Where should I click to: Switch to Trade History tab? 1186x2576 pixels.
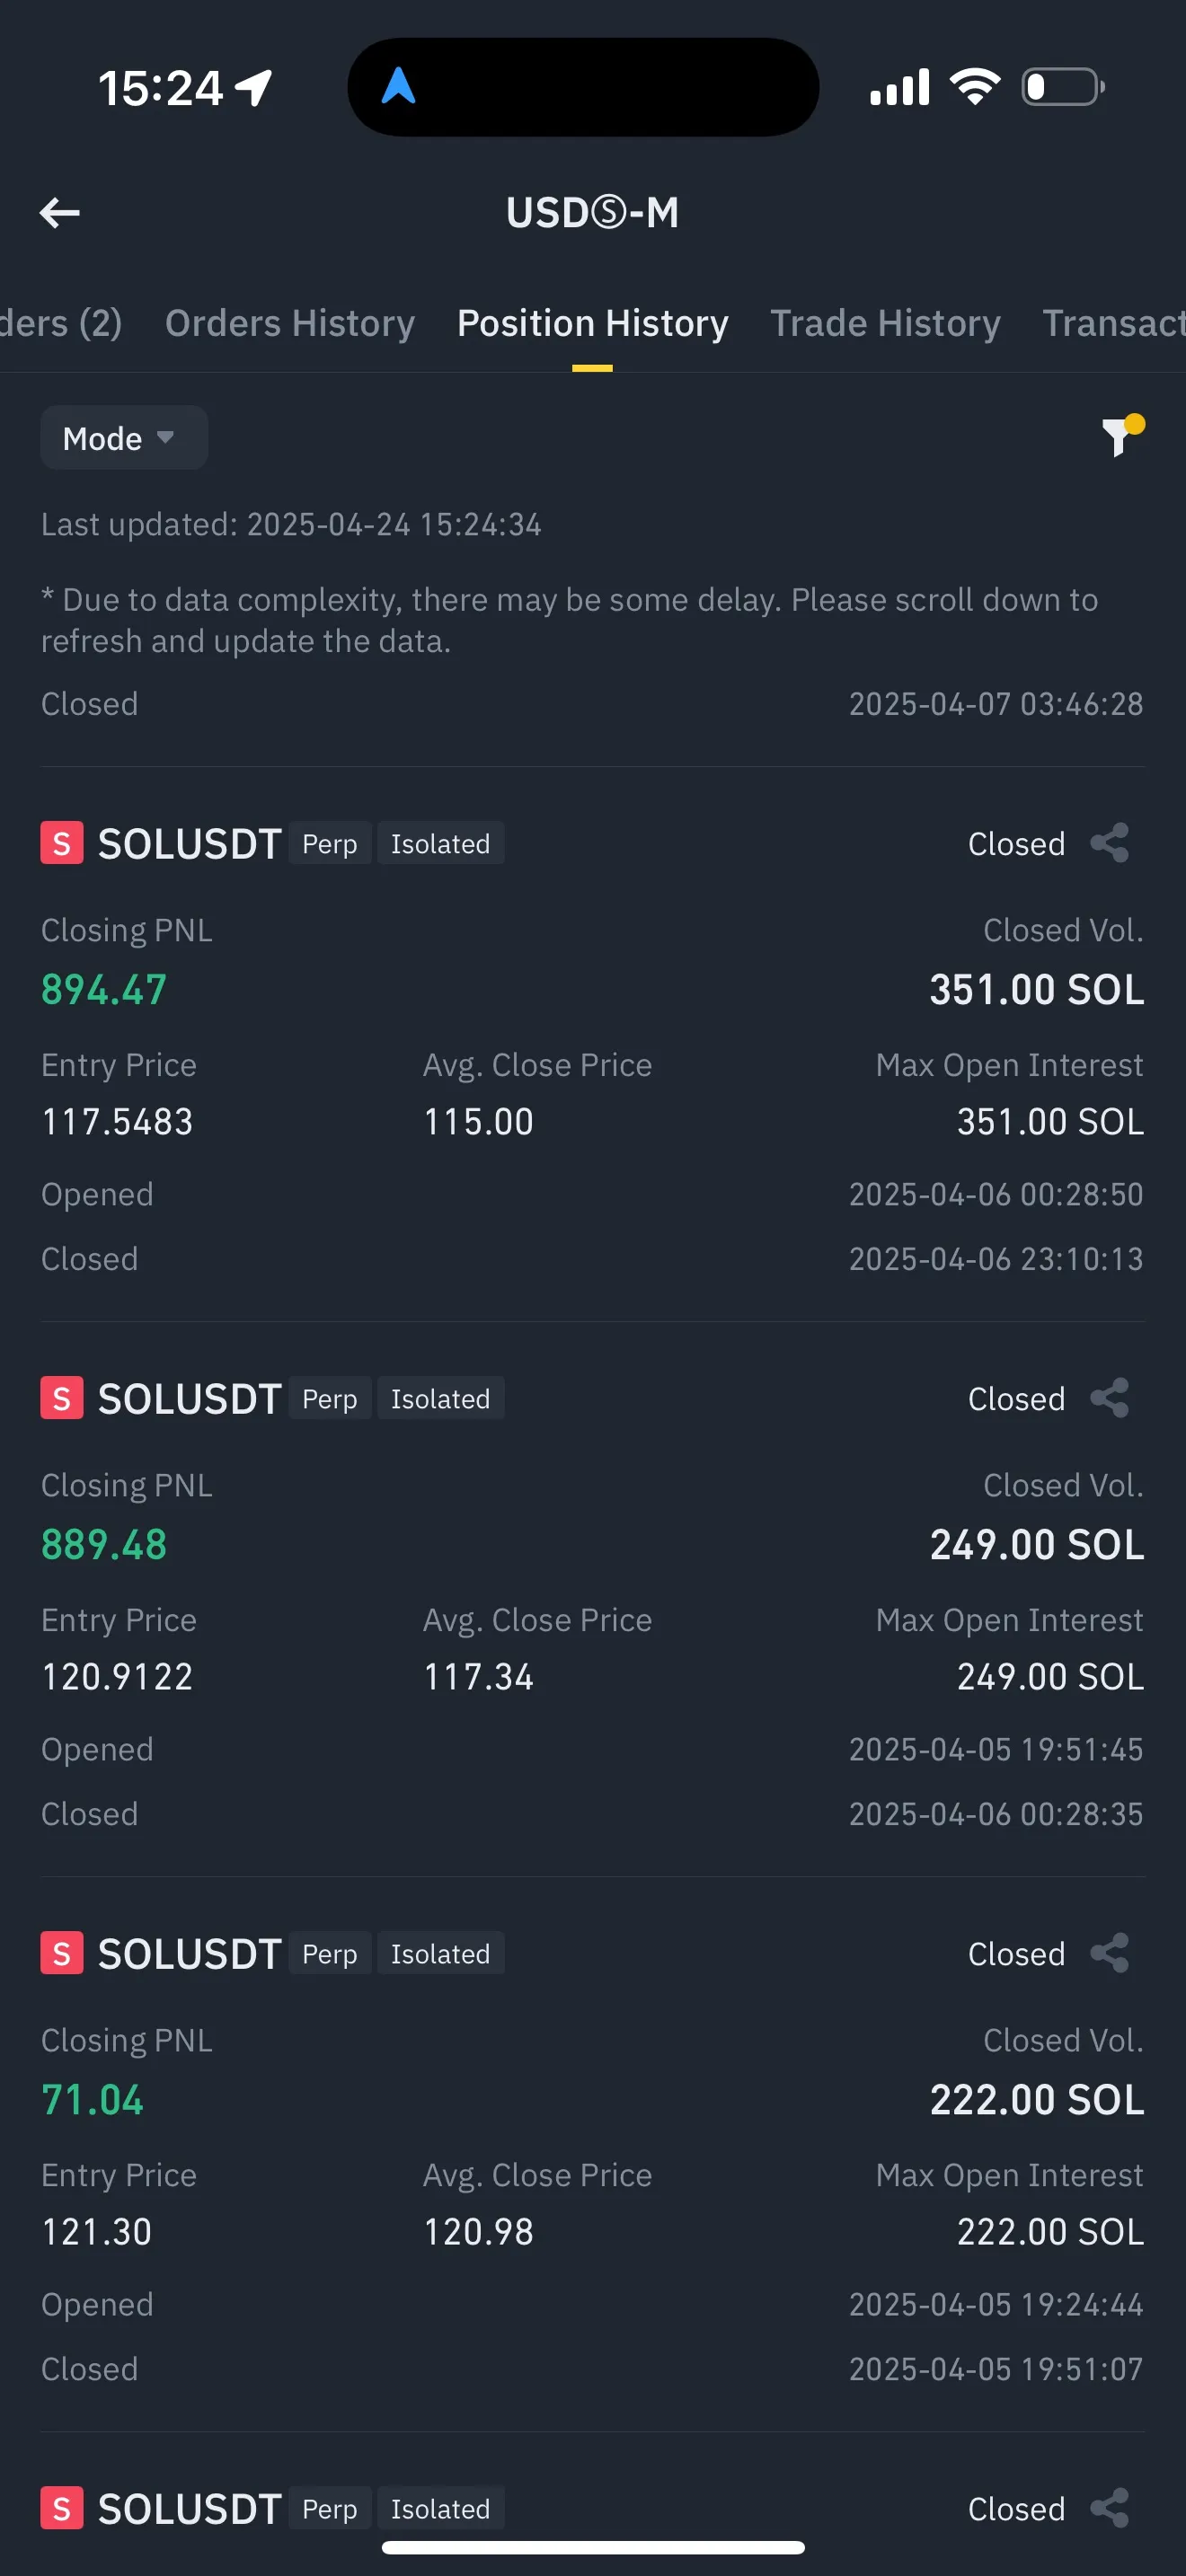(885, 323)
